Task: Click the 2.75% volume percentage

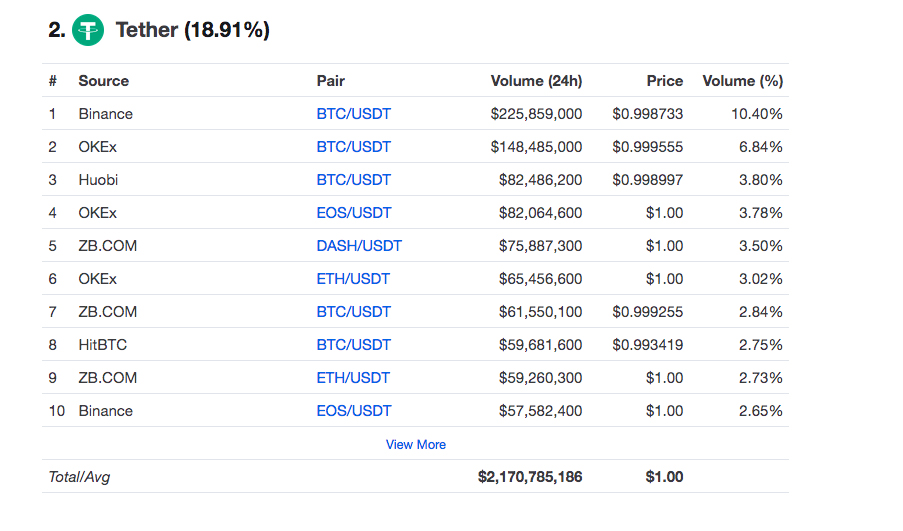Action: click(x=761, y=345)
